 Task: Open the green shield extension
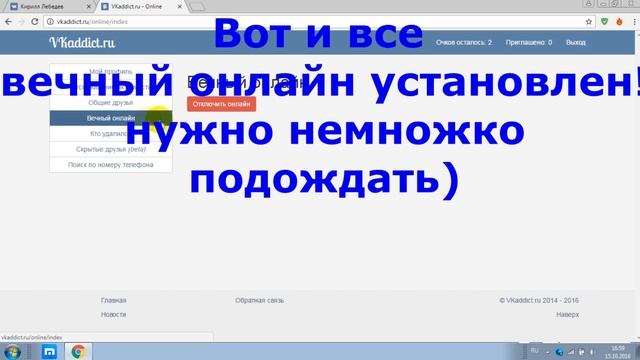pos(604,22)
